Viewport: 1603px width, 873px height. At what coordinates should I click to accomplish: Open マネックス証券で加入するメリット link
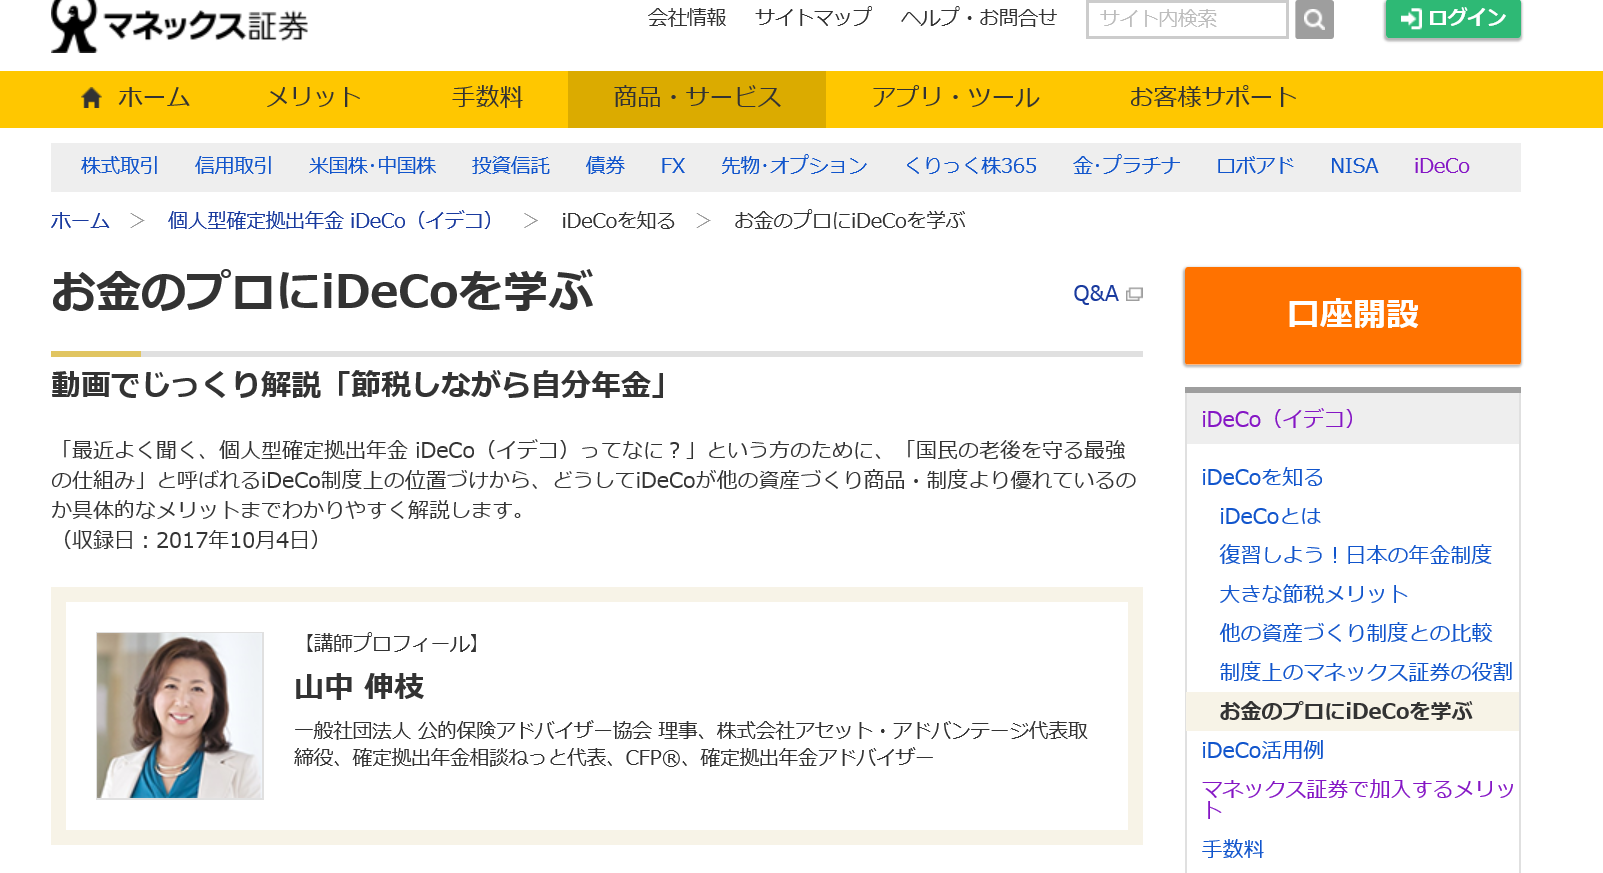tap(1358, 799)
